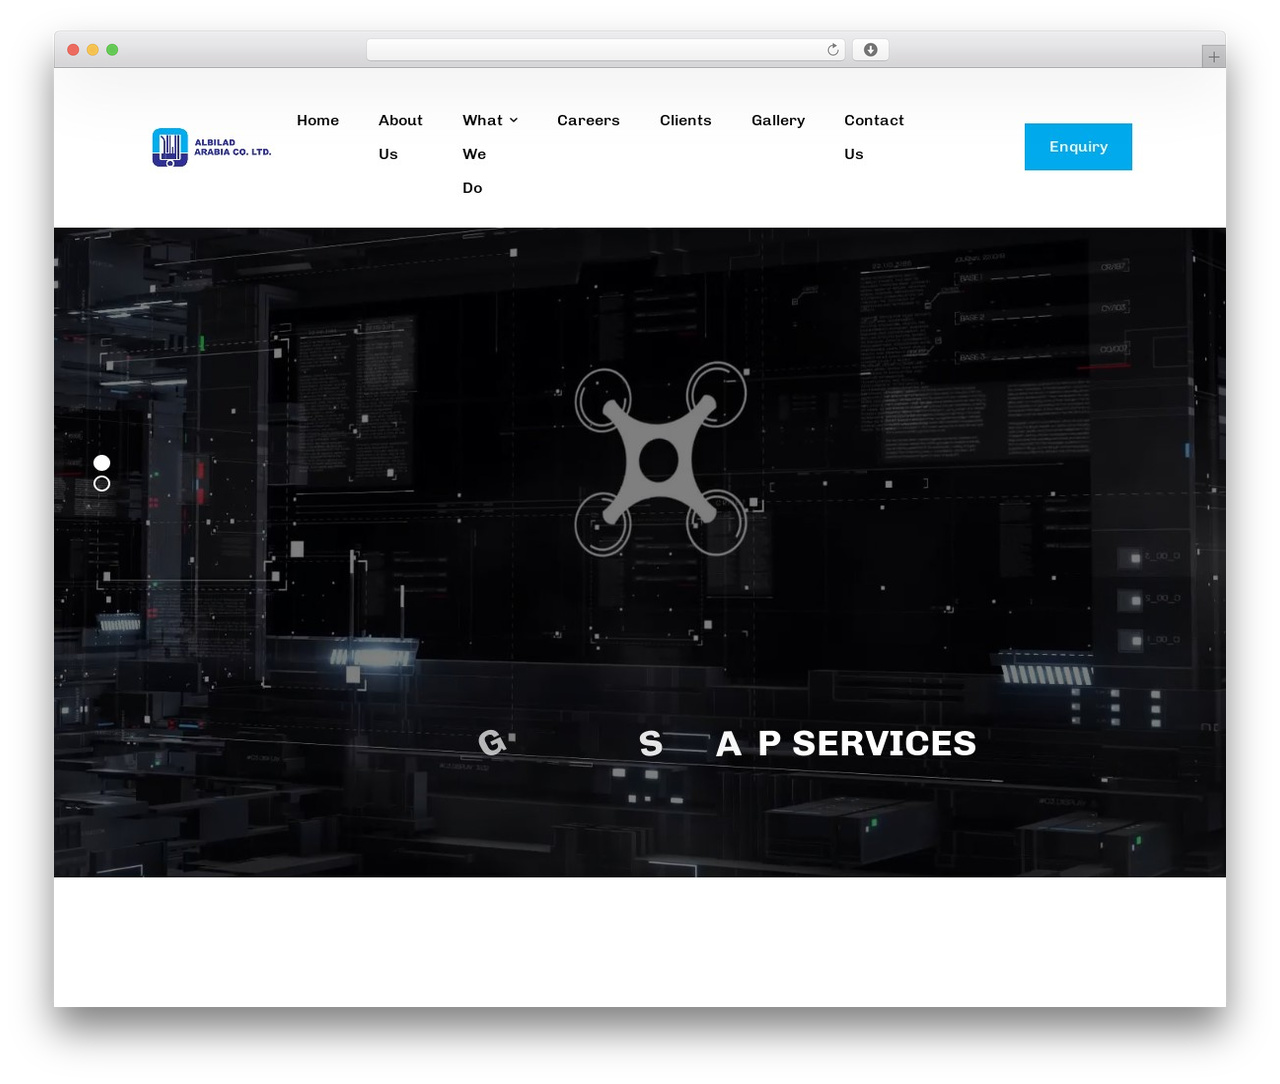Go to the Home page

coord(318,120)
